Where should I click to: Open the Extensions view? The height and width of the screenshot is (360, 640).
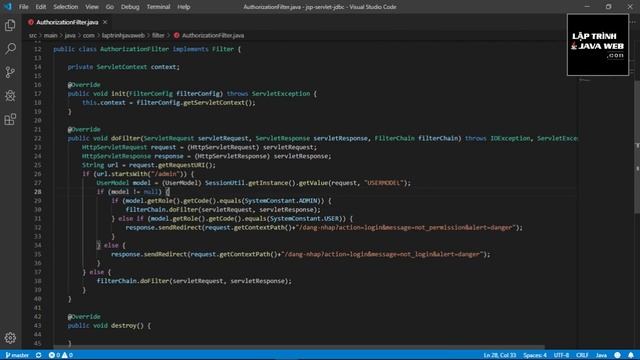[x=10, y=120]
